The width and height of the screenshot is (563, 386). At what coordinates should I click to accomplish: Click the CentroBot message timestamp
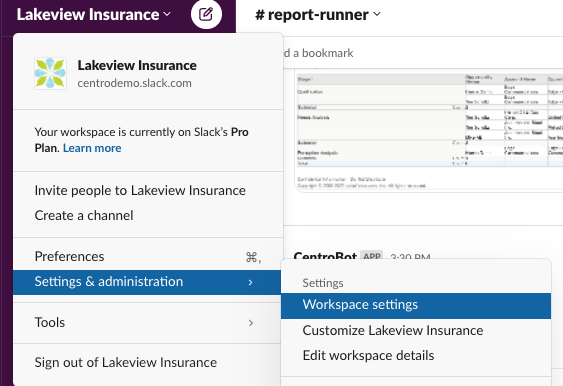coord(410,257)
